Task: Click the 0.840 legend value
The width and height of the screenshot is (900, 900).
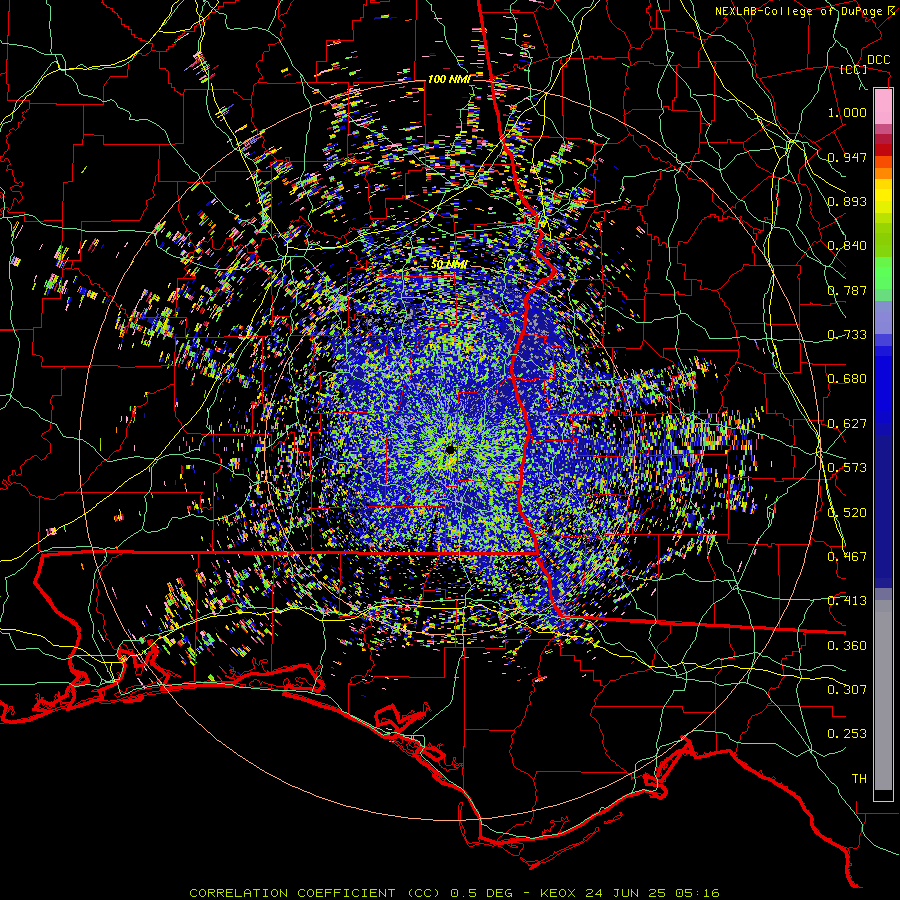Action: tap(847, 246)
